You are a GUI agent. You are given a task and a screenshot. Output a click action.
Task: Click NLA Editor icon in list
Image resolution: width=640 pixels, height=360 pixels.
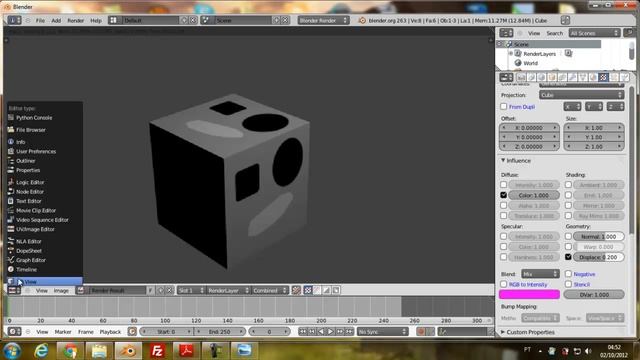click(11, 241)
